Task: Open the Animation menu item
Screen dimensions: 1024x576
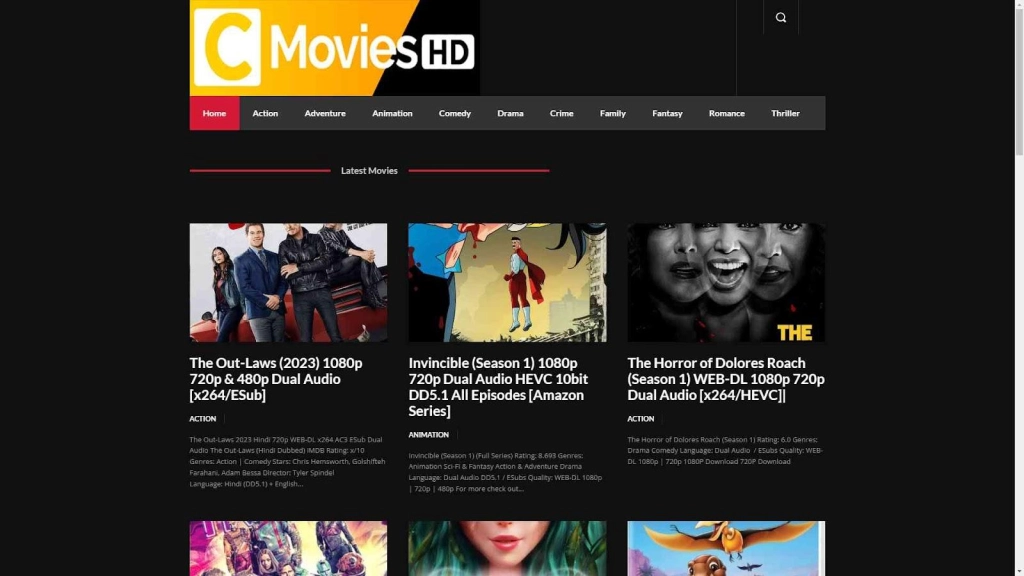Action: tap(392, 113)
